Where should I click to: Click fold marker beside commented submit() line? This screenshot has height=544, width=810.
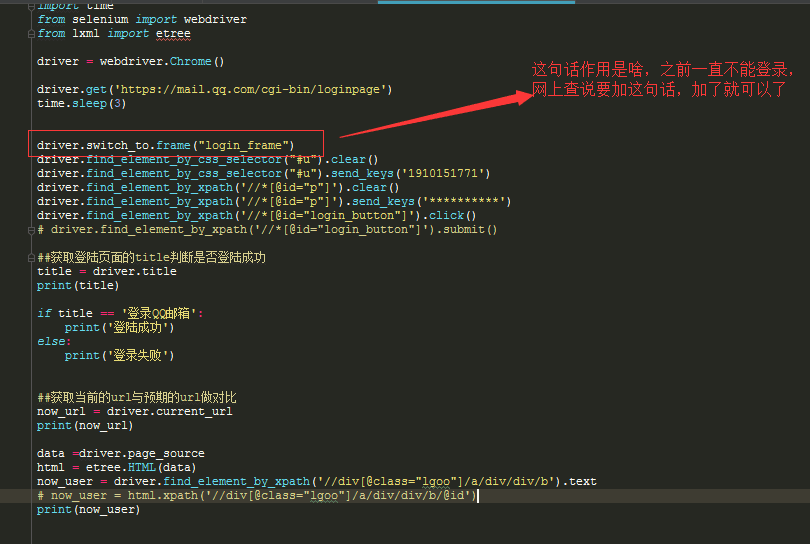pos(32,229)
